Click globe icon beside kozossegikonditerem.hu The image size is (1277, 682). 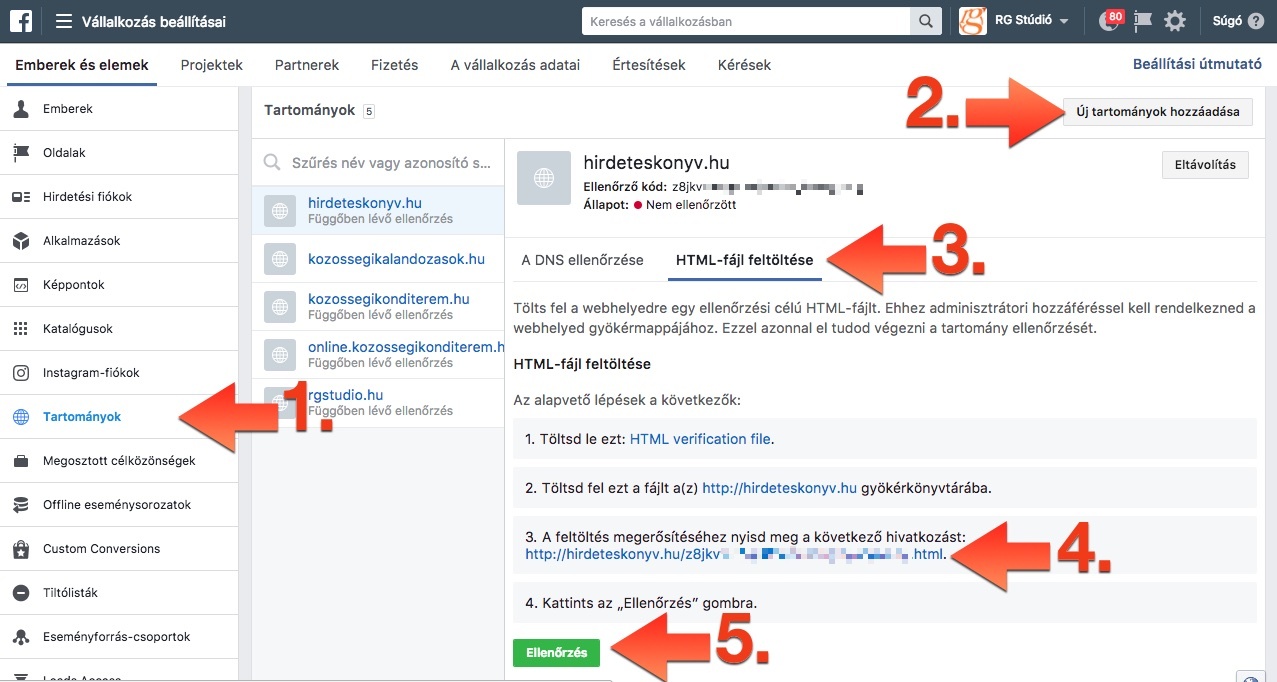coord(280,307)
